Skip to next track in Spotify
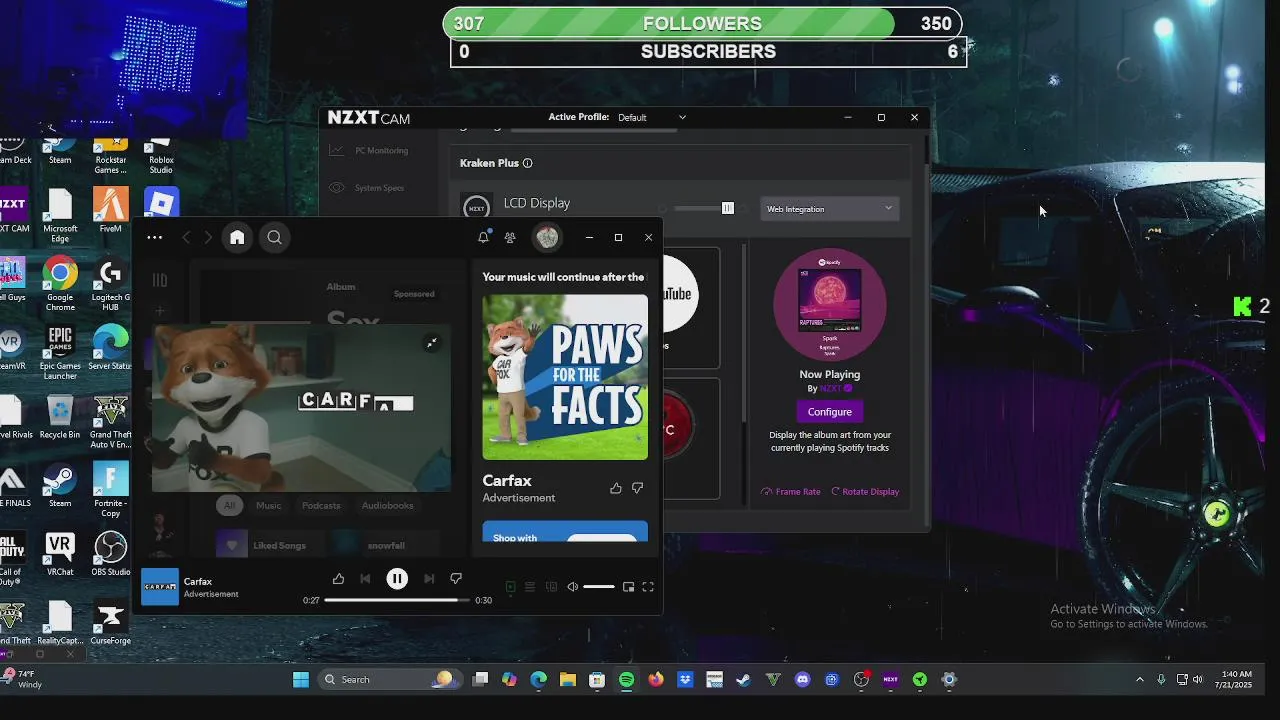1280x720 pixels. (429, 578)
